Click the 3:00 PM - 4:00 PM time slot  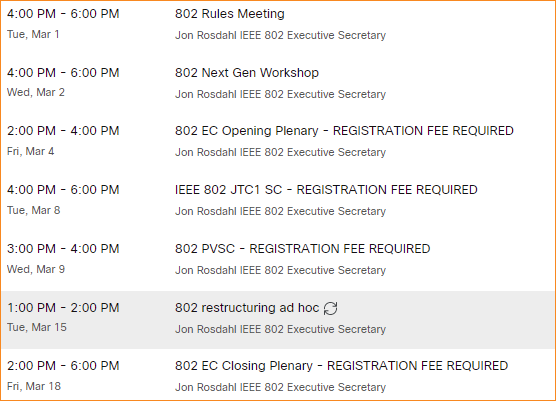pyautogui.click(x=63, y=249)
